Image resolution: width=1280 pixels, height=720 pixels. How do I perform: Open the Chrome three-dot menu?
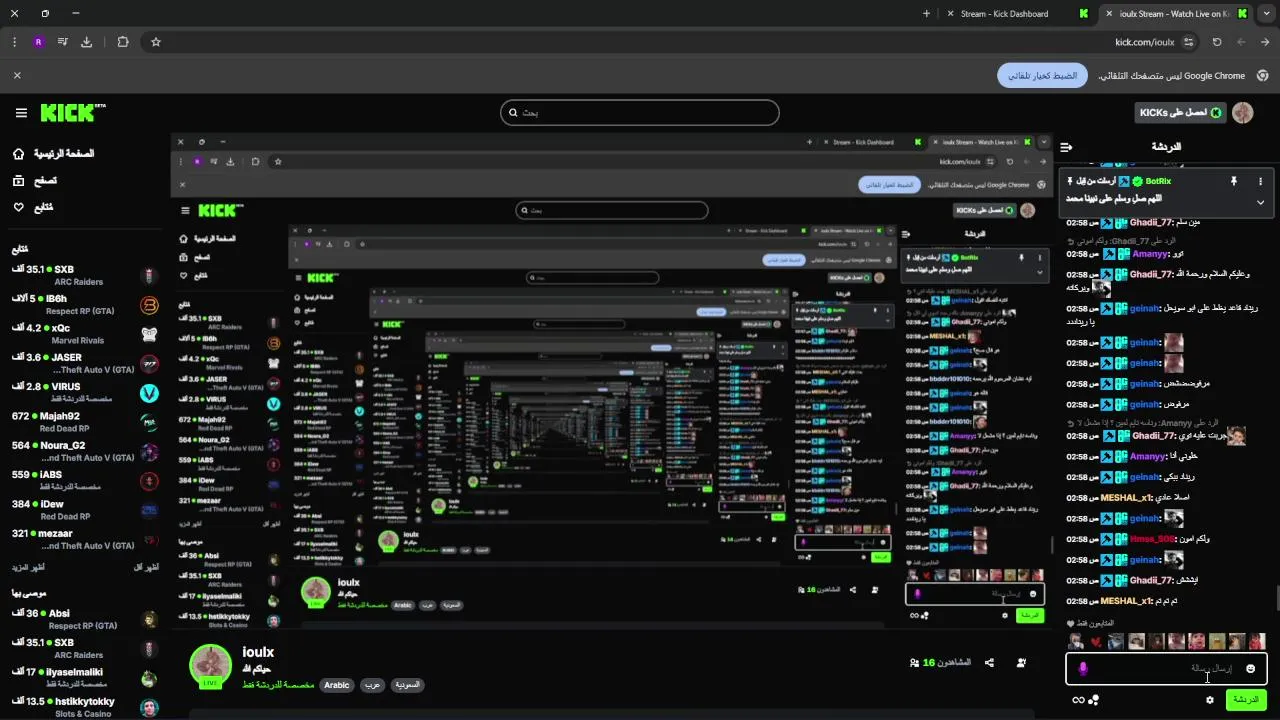pos(14,42)
